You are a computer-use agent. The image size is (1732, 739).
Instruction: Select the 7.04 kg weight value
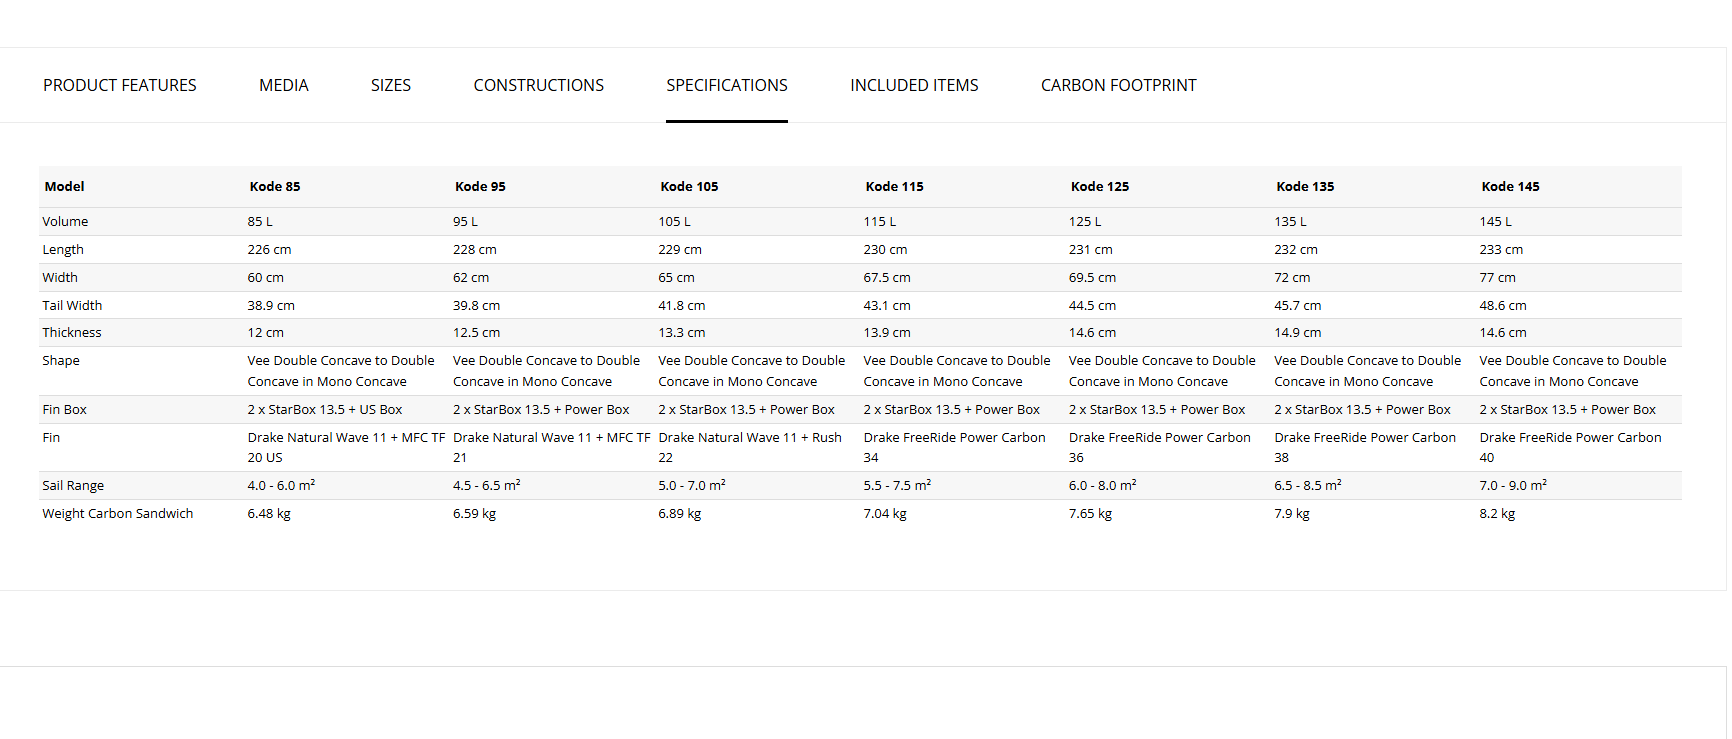click(885, 513)
